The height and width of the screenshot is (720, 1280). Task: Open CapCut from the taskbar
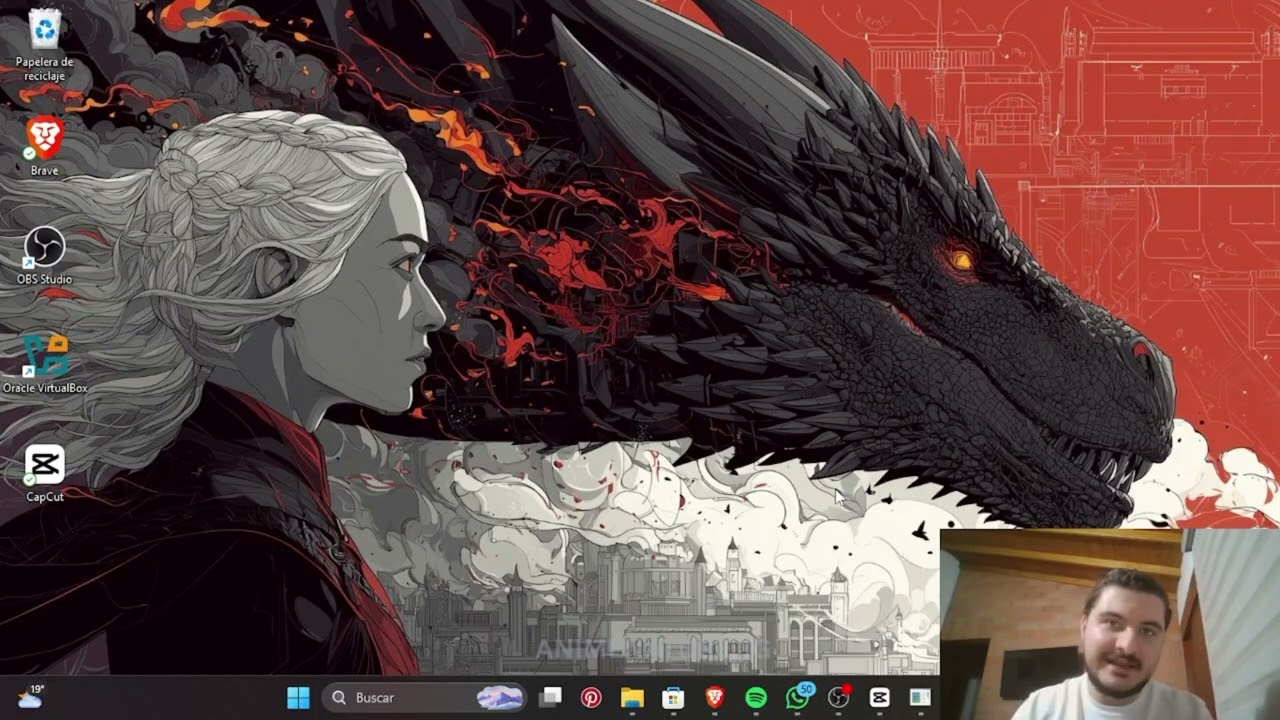pos(880,698)
